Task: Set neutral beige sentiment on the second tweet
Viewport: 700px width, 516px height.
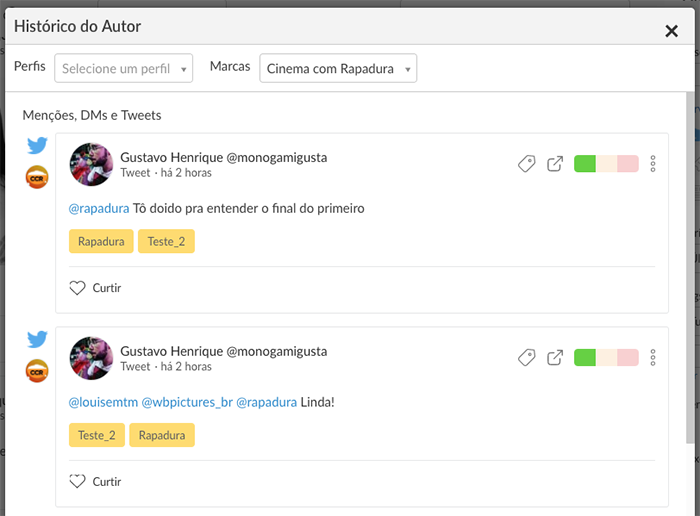Action: click(x=607, y=357)
